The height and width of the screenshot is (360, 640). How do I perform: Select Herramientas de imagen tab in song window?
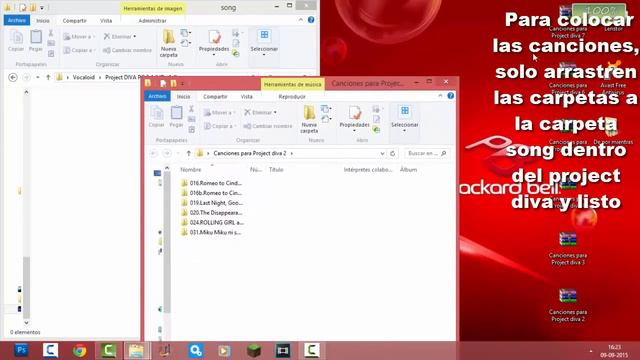coord(153,8)
